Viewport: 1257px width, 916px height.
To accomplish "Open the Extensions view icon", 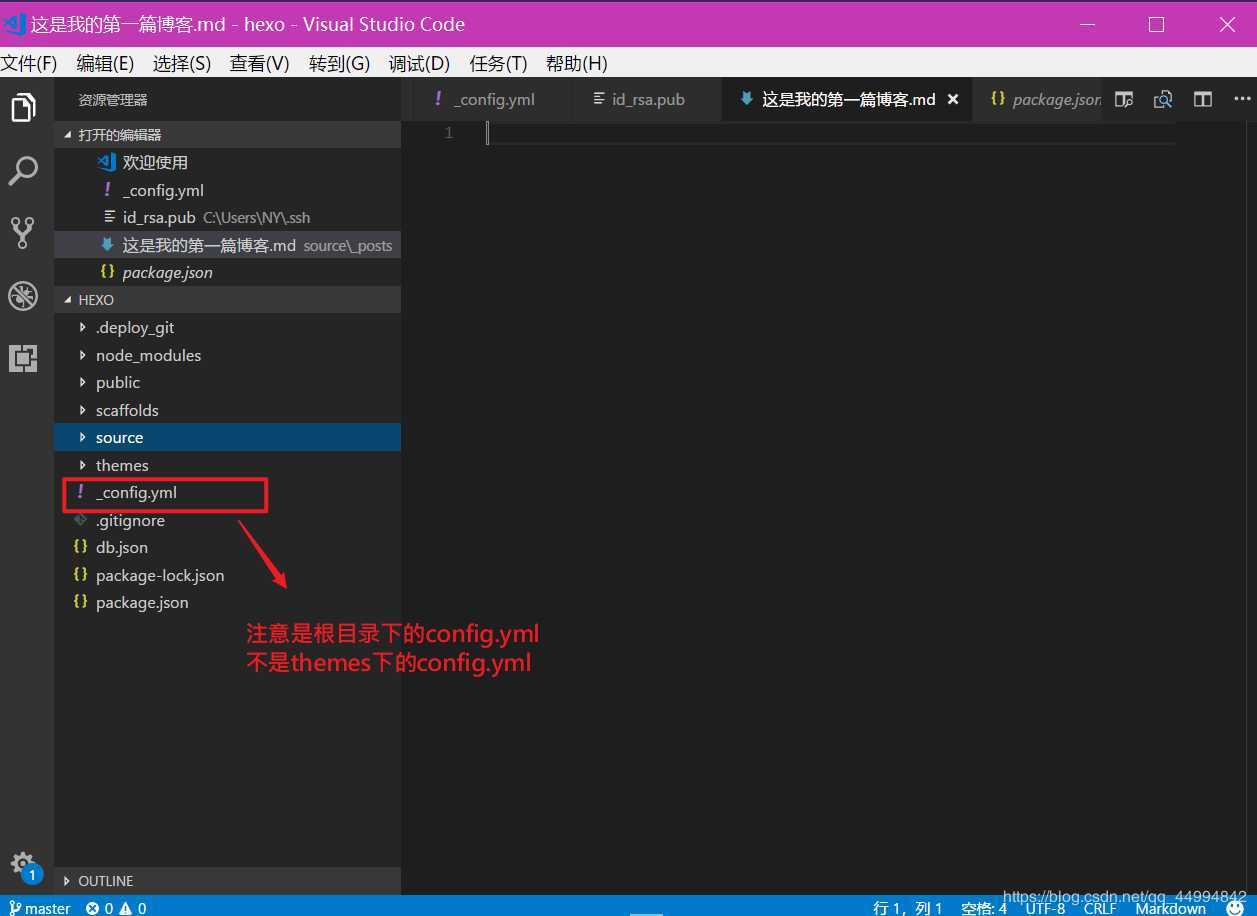I will [x=23, y=358].
